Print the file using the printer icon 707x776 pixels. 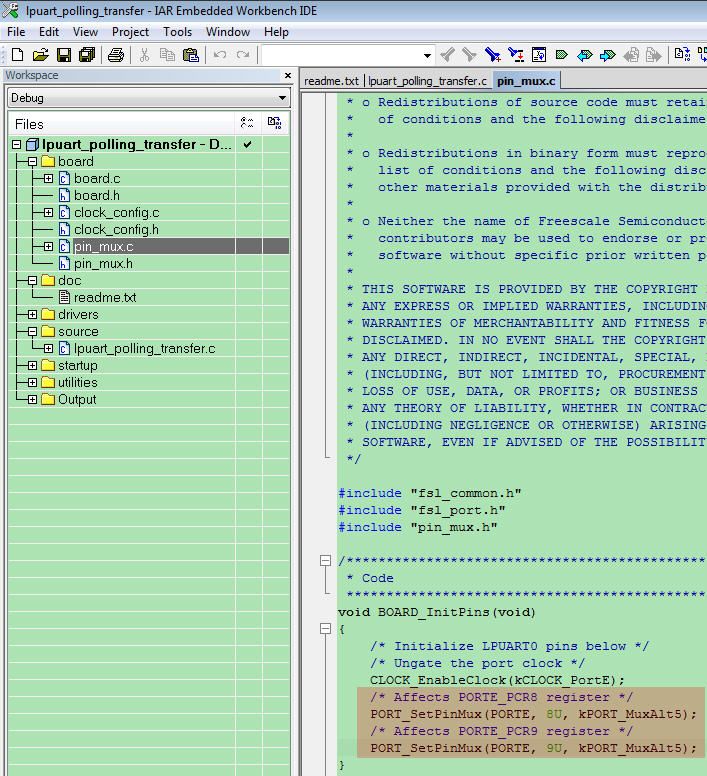pyautogui.click(x=116, y=54)
